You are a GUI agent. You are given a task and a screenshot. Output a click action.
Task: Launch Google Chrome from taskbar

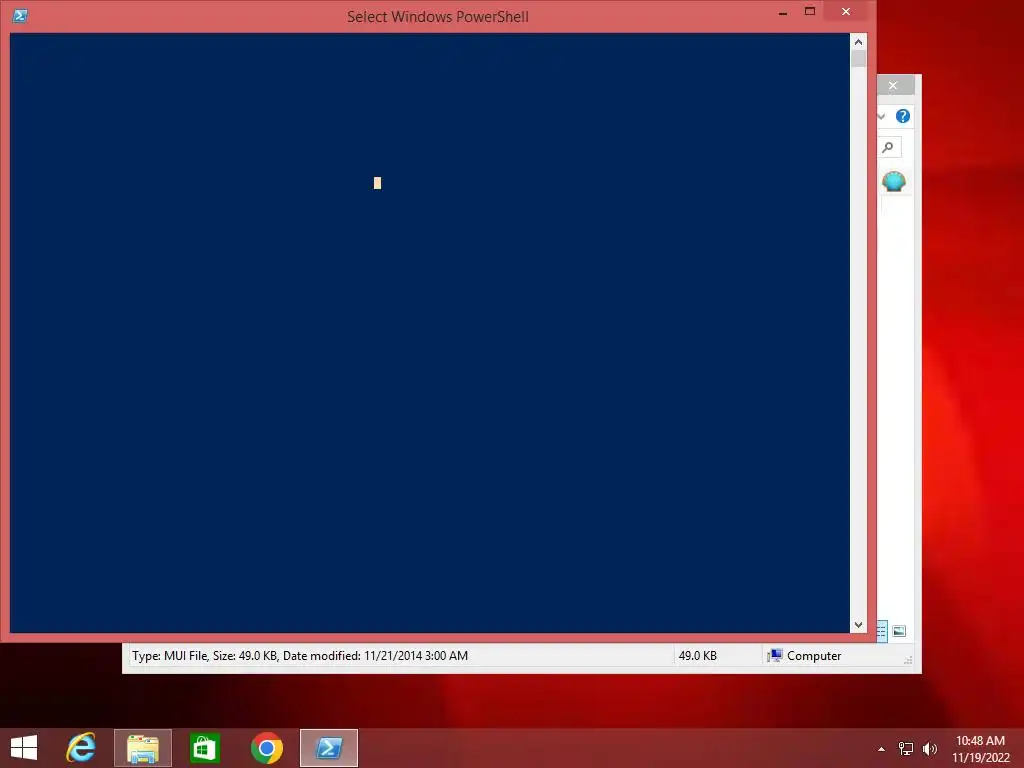[x=267, y=748]
